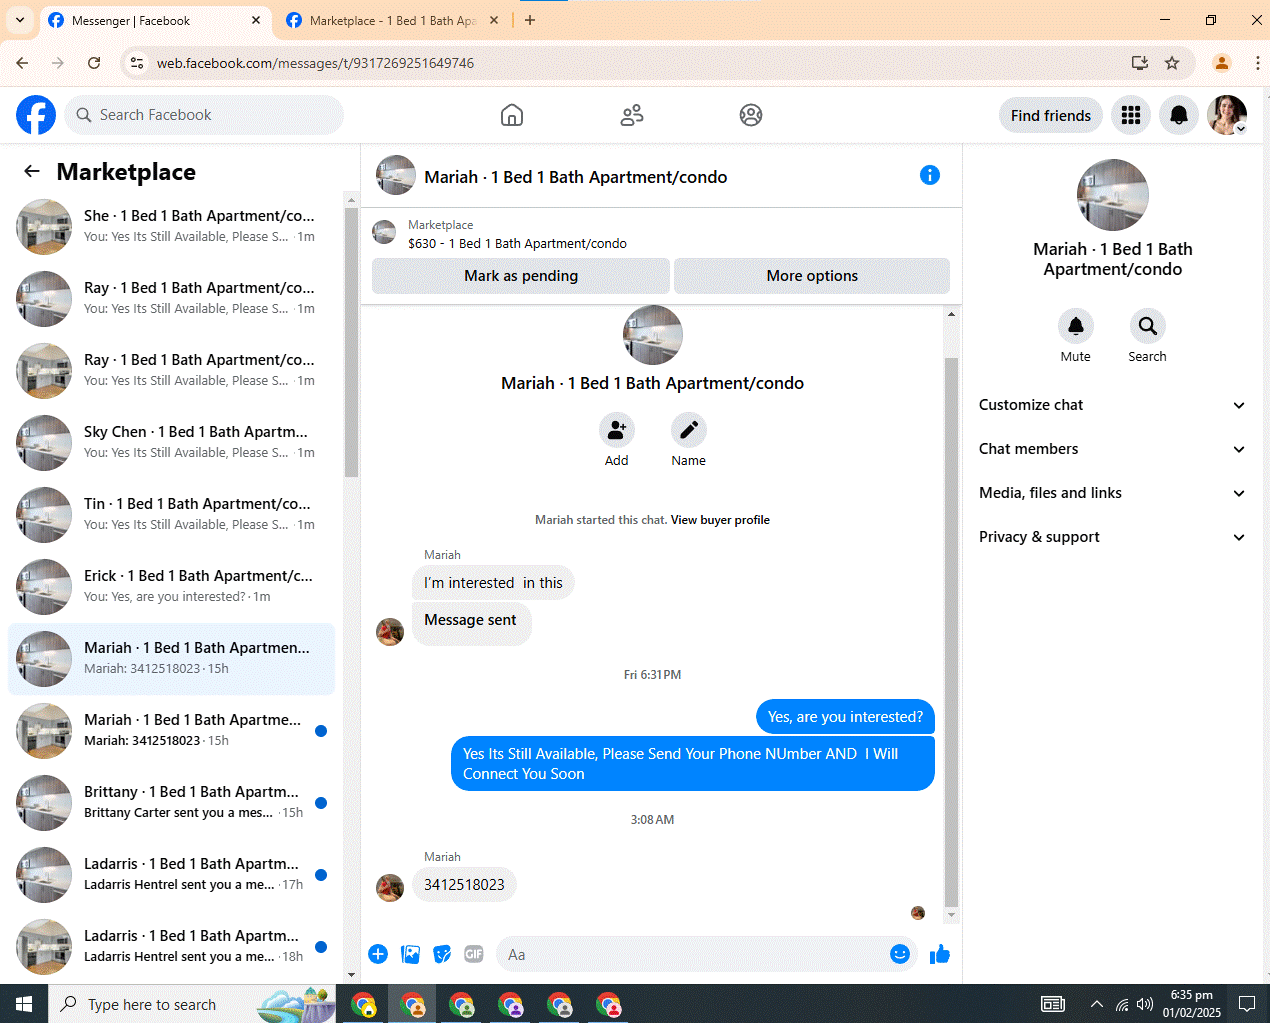Attach a photo file
The width and height of the screenshot is (1270, 1023).
(x=410, y=954)
